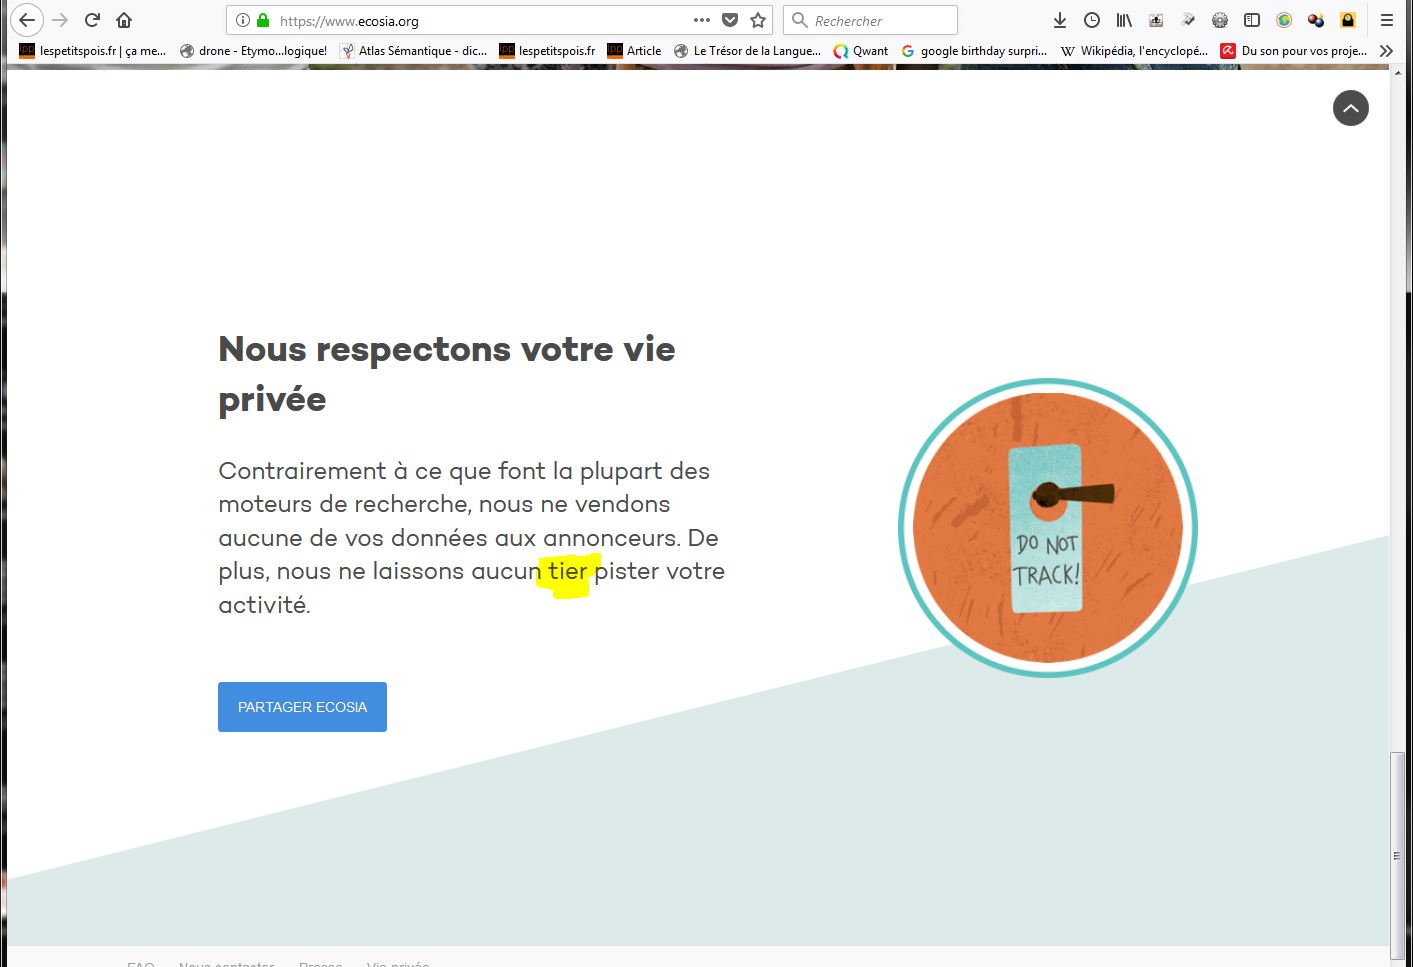Click the Do Not Track illustration
Image resolution: width=1413 pixels, height=967 pixels.
(1047, 528)
